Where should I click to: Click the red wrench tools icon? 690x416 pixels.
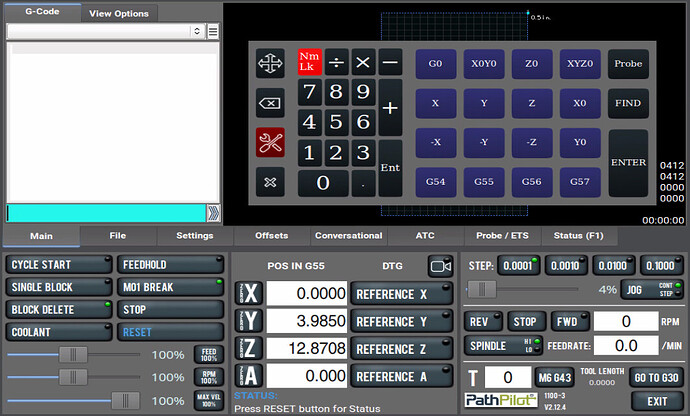[x=270, y=143]
